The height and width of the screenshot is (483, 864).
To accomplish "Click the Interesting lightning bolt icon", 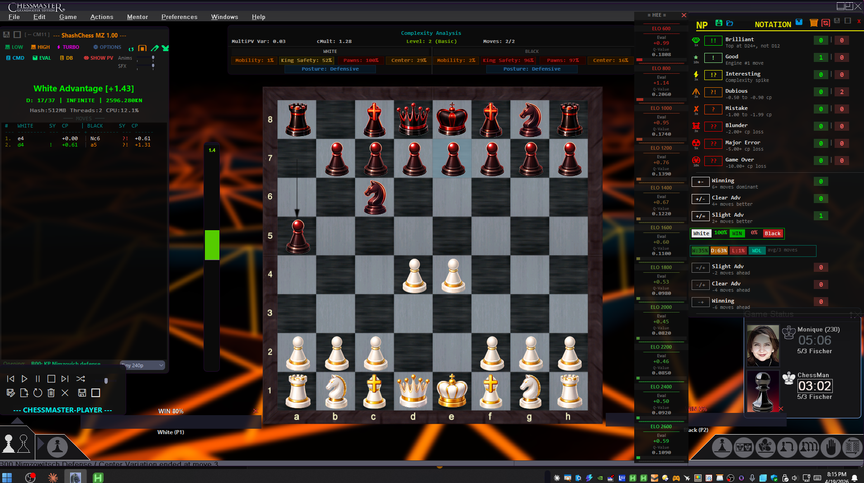I will click(696, 75).
